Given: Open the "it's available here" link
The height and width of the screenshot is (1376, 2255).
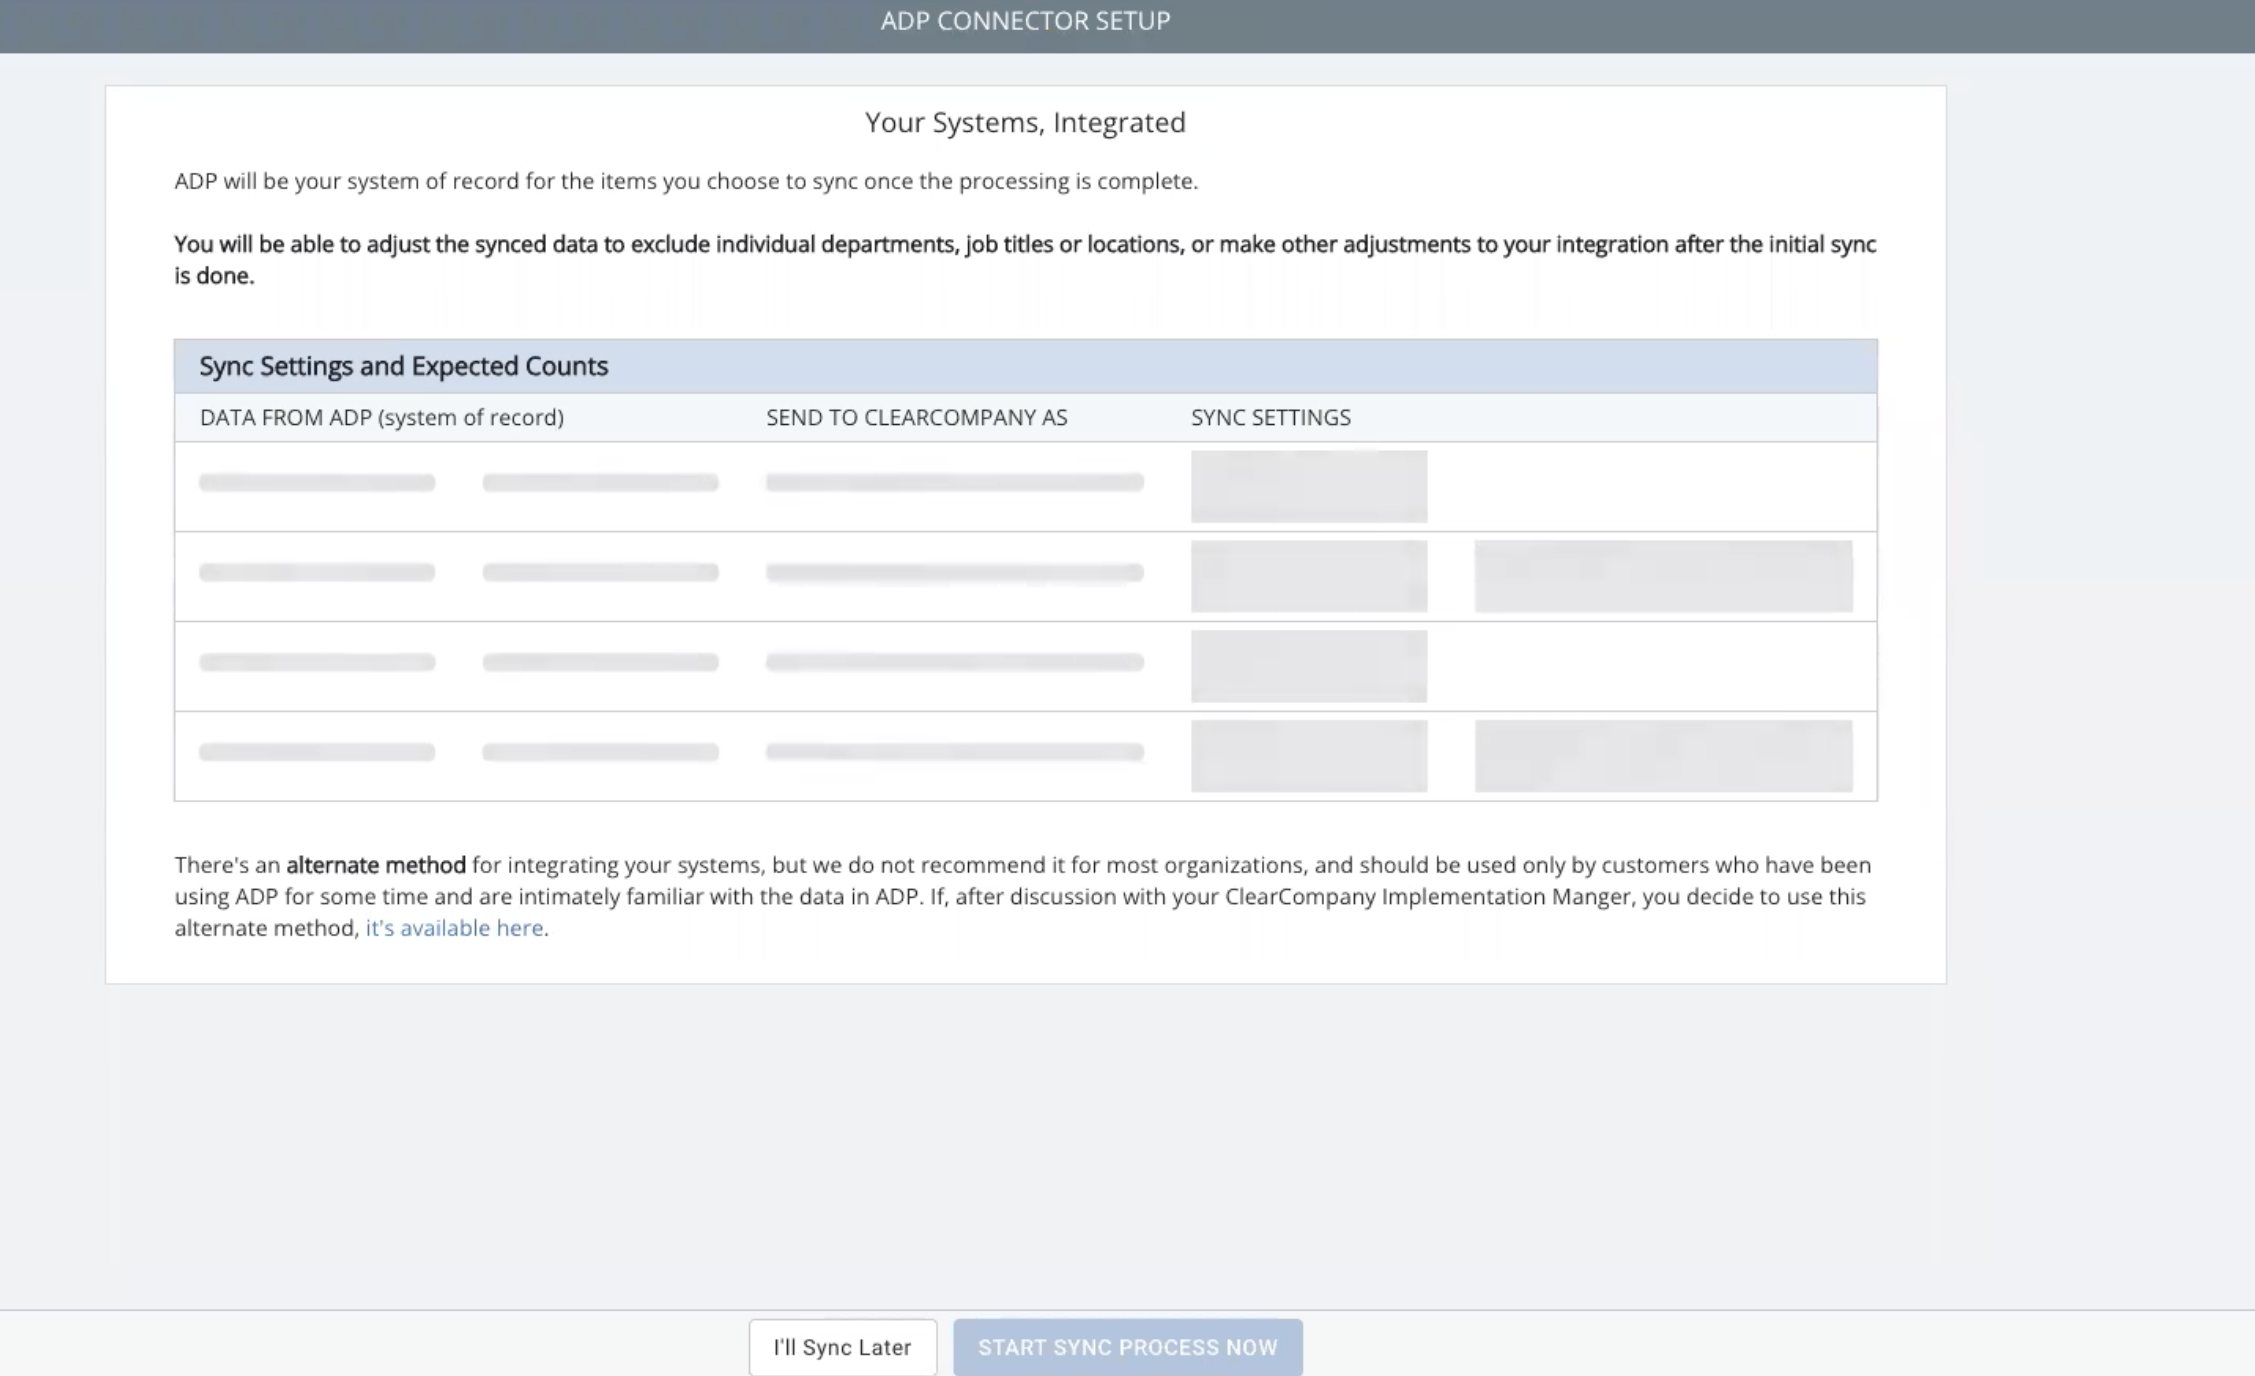Looking at the screenshot, I should [x=454, y=928].
